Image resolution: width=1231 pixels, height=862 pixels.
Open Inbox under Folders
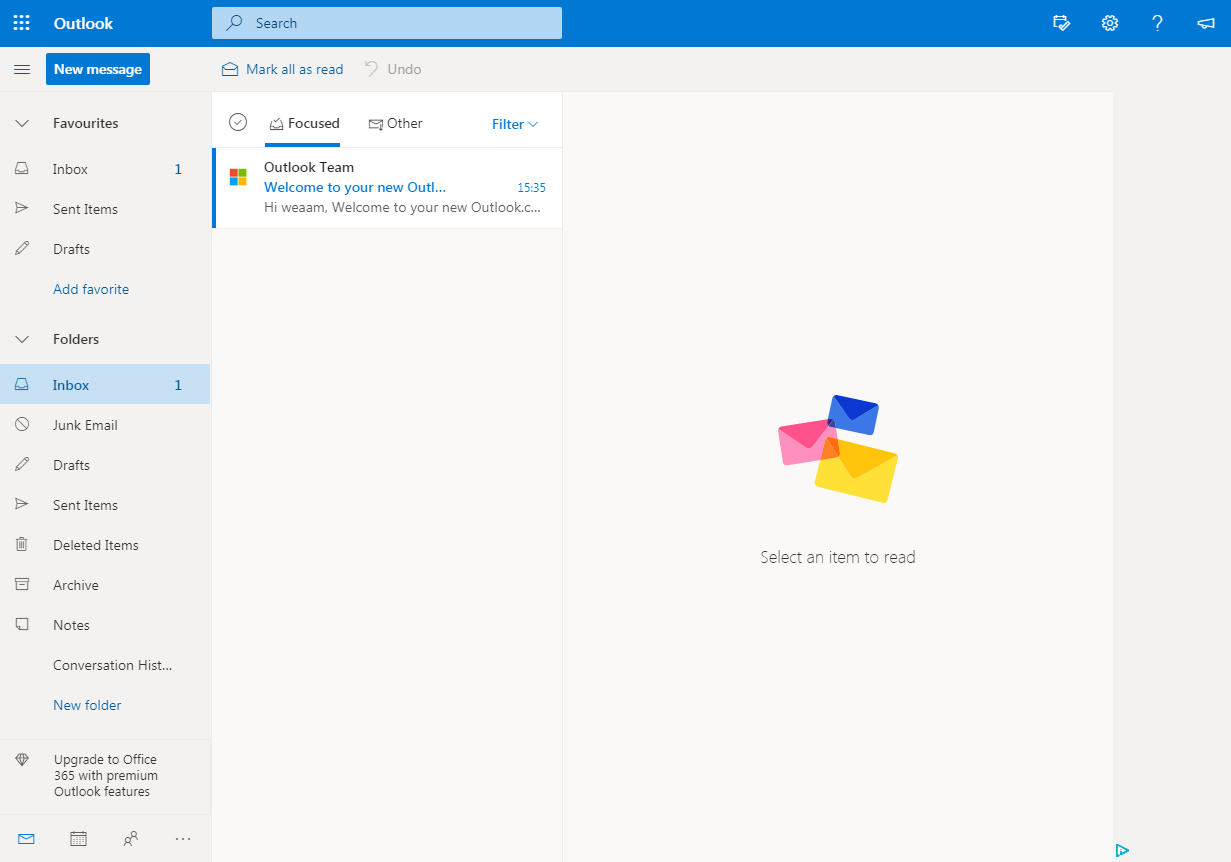tap(105, 385)
